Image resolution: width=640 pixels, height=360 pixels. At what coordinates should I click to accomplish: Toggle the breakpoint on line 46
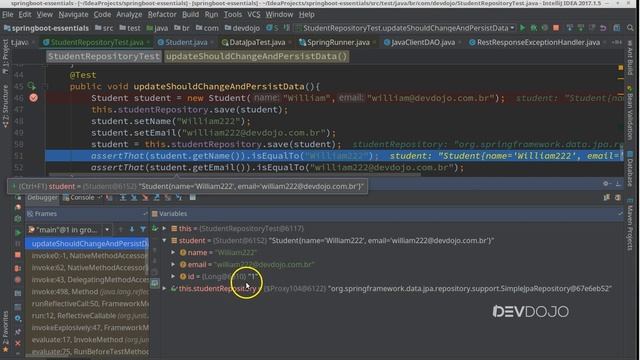coord(33,98)
